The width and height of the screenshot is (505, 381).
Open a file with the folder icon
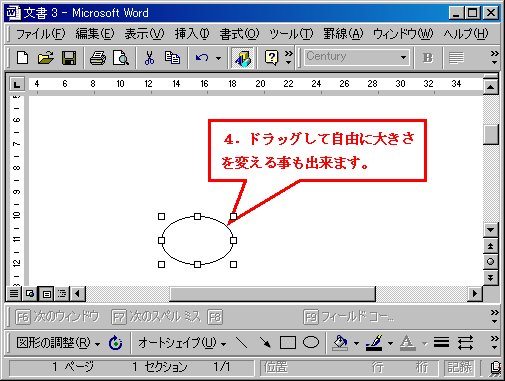[x=46, y=58]
